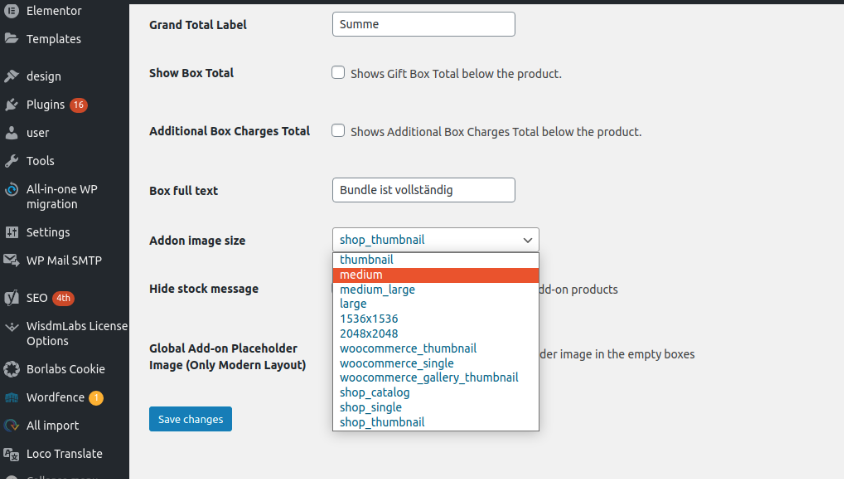Click the Elementor icon in sidebar
Screen dimensions: 844x479
pos(11,11)
